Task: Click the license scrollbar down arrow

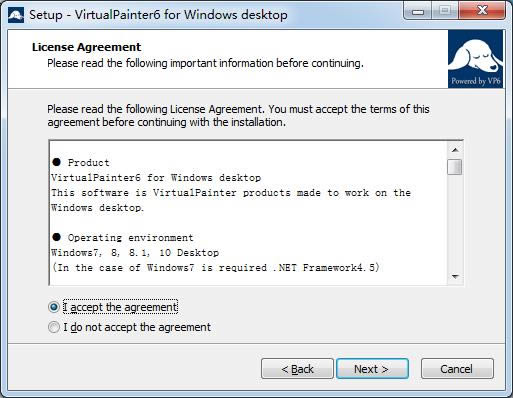Action: click(x=455, y=276)
